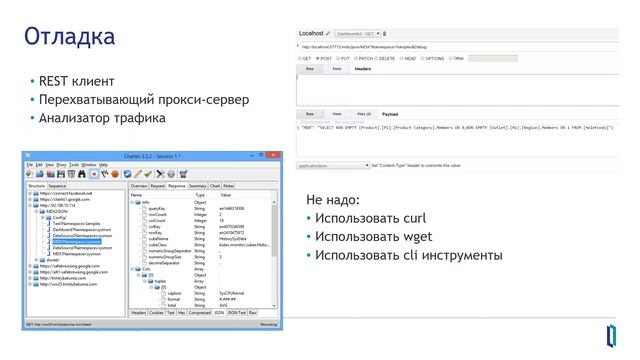Collapse the MDX2JSON/ folder node

(36, 211)
